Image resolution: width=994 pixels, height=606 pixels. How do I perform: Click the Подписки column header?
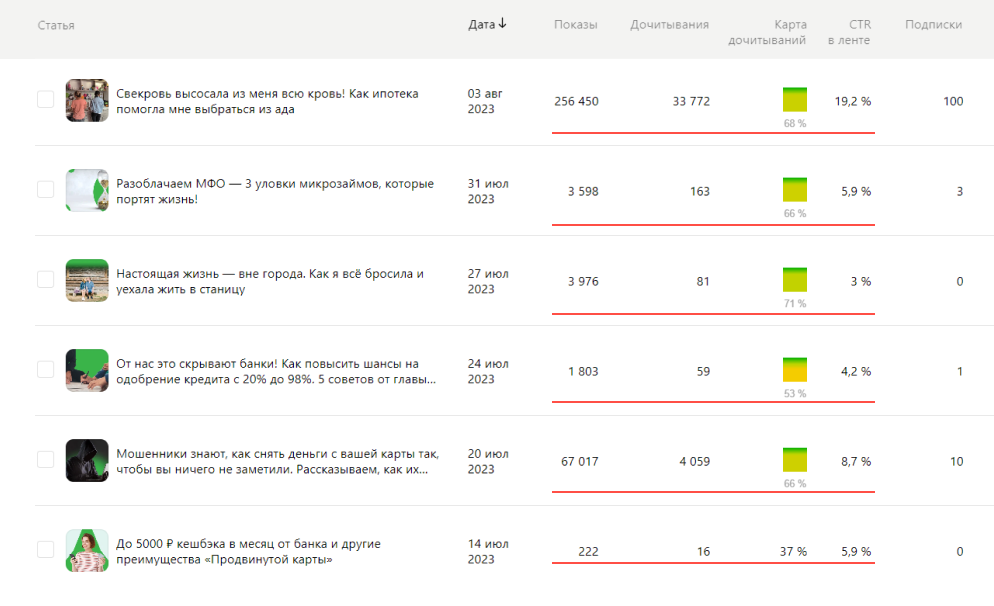(x=933, y=25)
